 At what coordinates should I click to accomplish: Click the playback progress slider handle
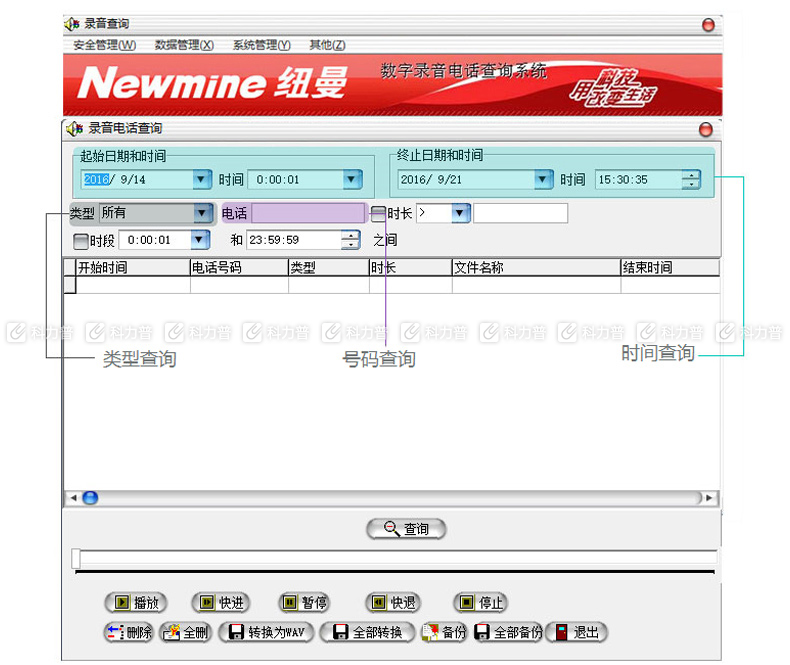click(x=76, y=558)
